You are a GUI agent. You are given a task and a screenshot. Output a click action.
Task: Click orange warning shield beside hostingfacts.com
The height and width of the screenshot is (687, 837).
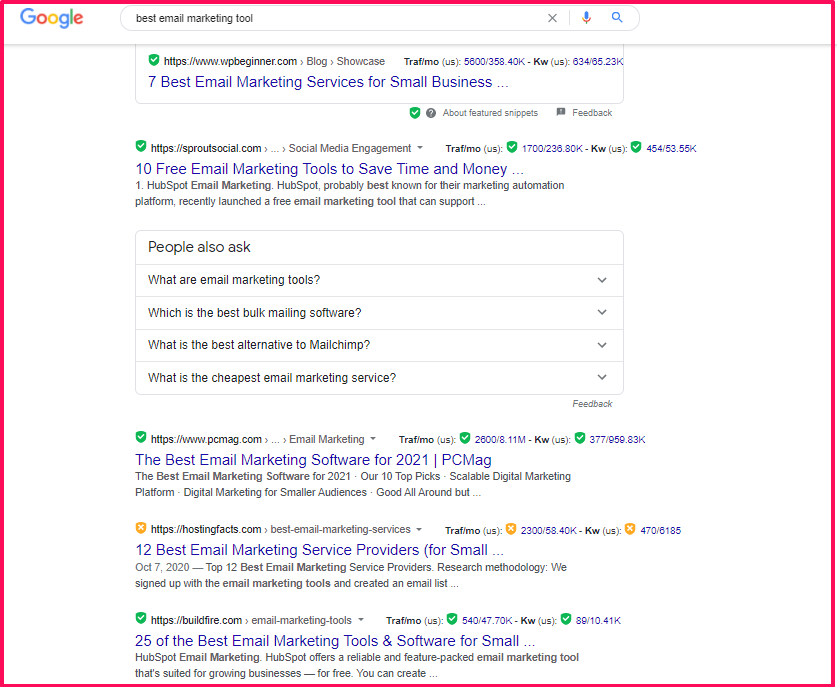click(x=141, y=528)
